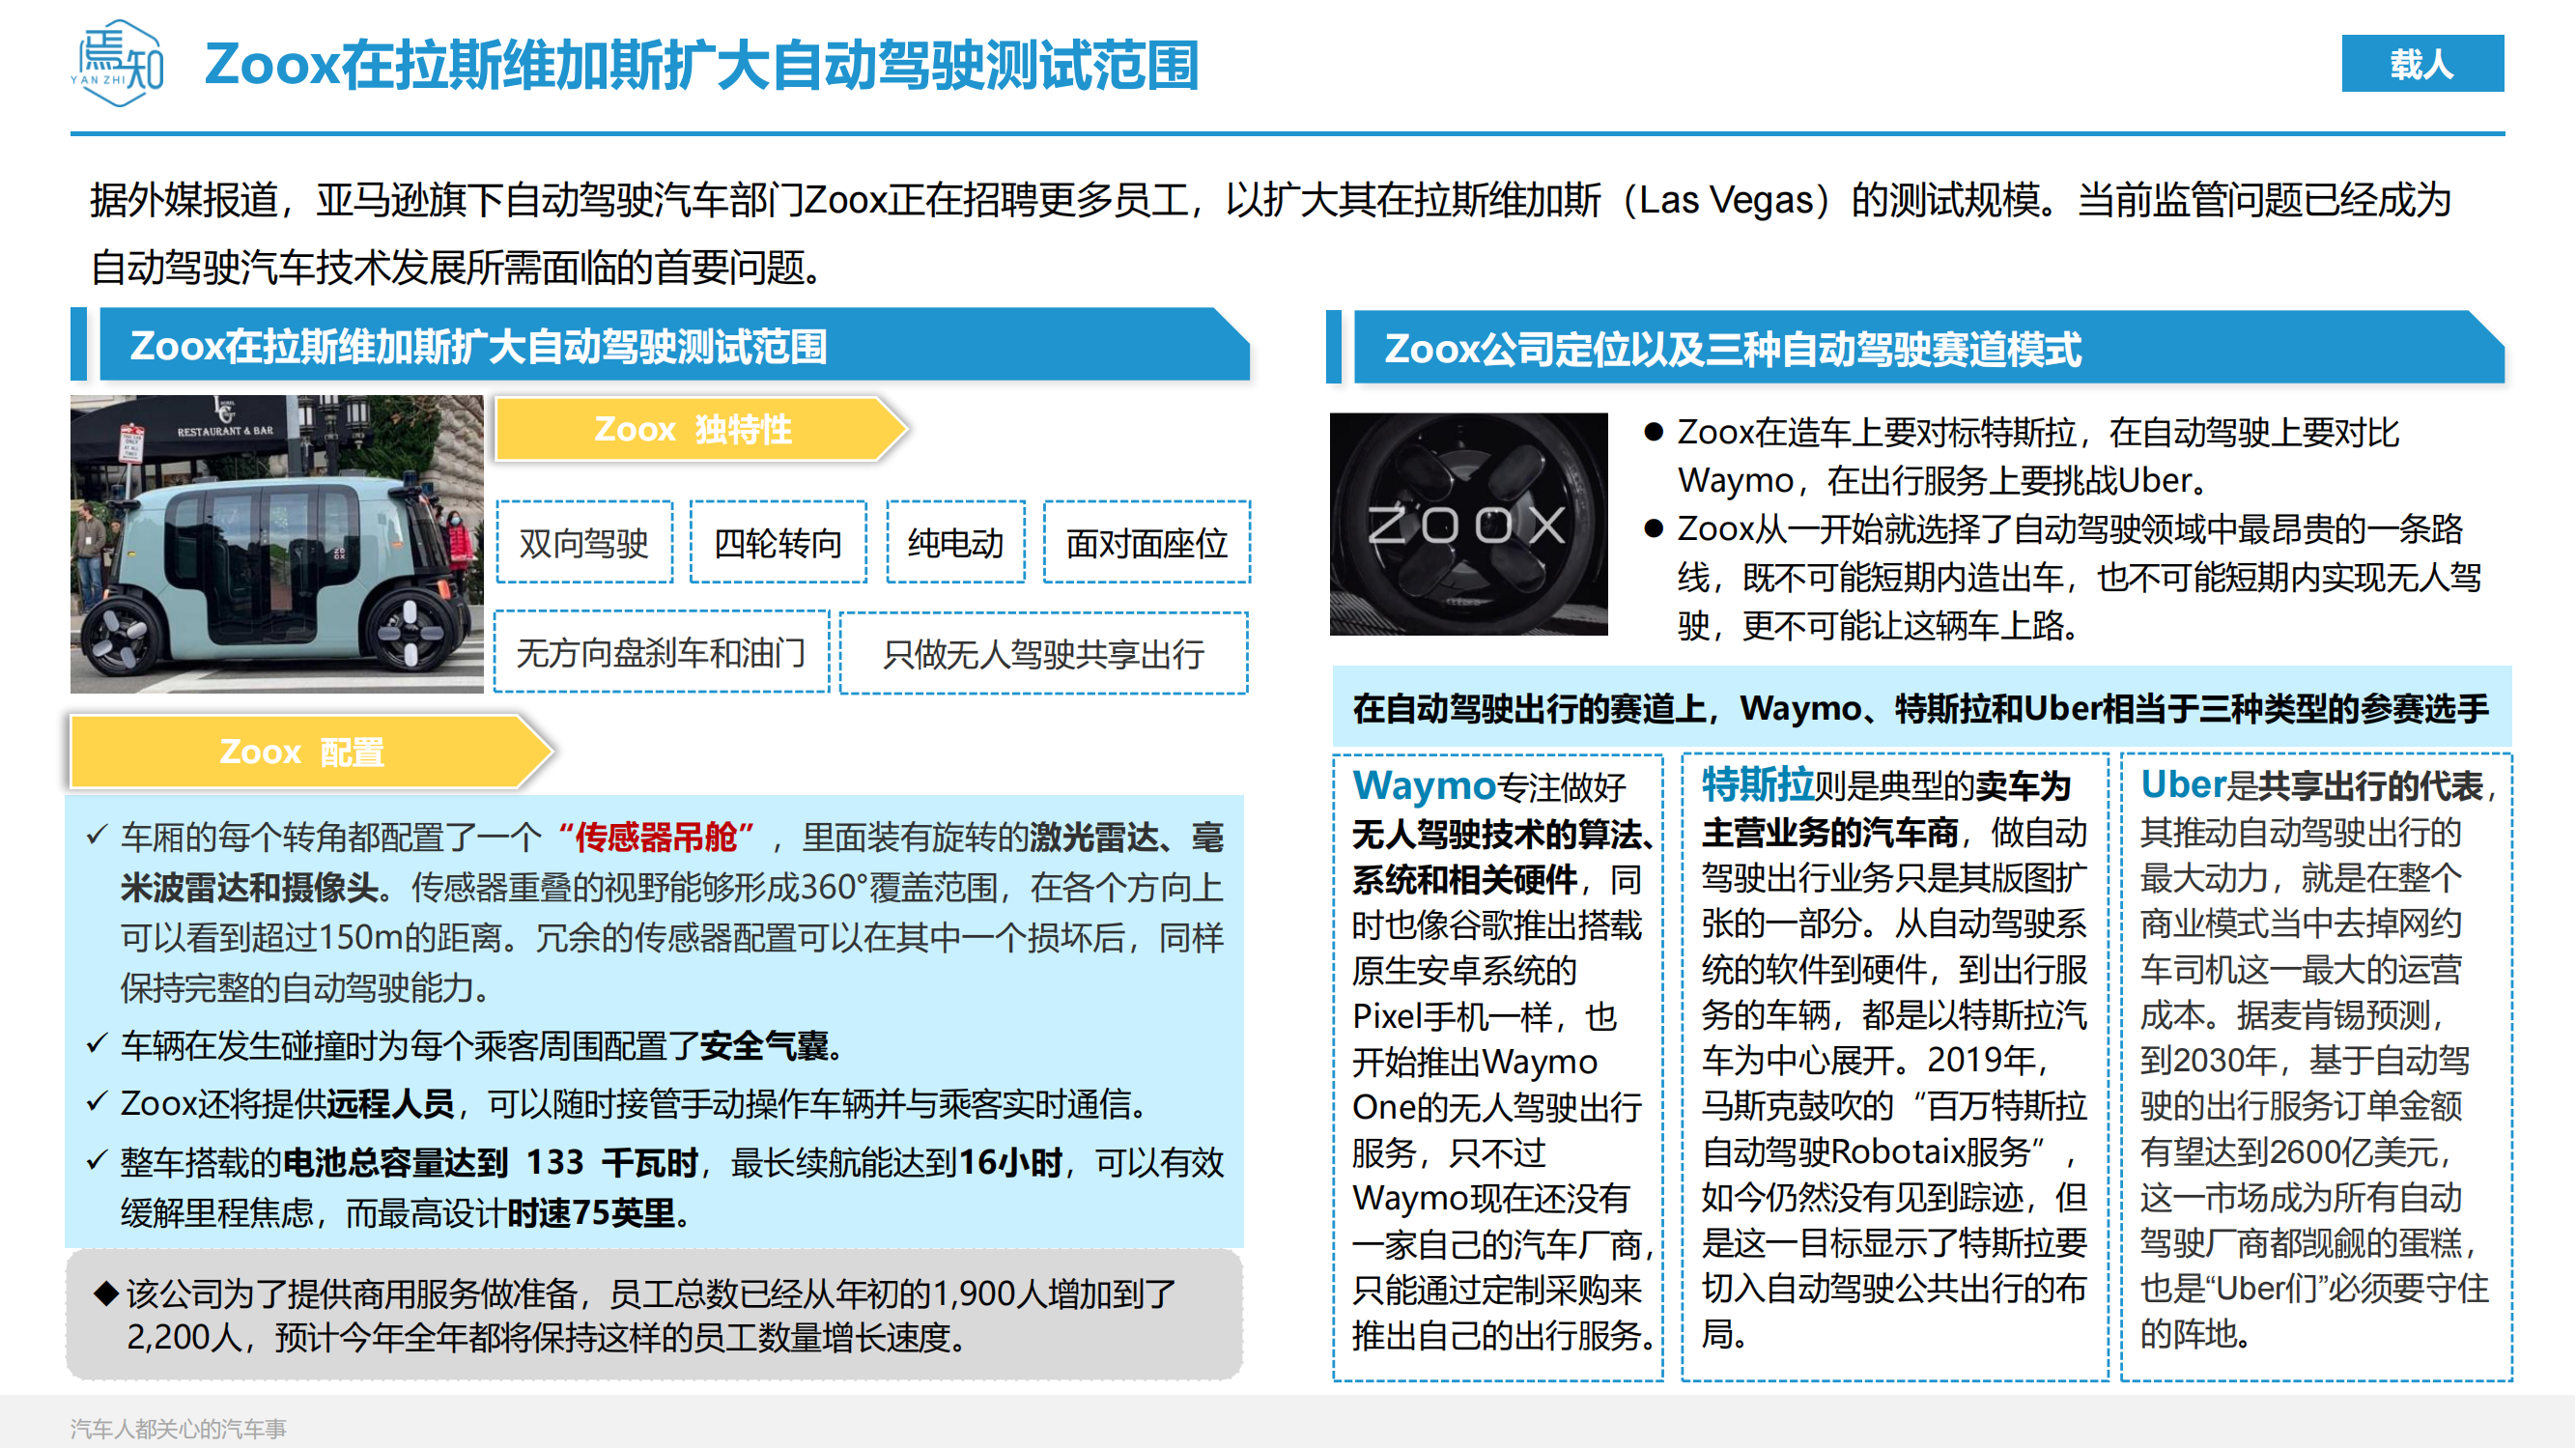Click the header Zoox公司定位以及三种自动驾驶赛道模式
The image size is (2576, 1449).
pyautogui.click(x=1928, y=348)
